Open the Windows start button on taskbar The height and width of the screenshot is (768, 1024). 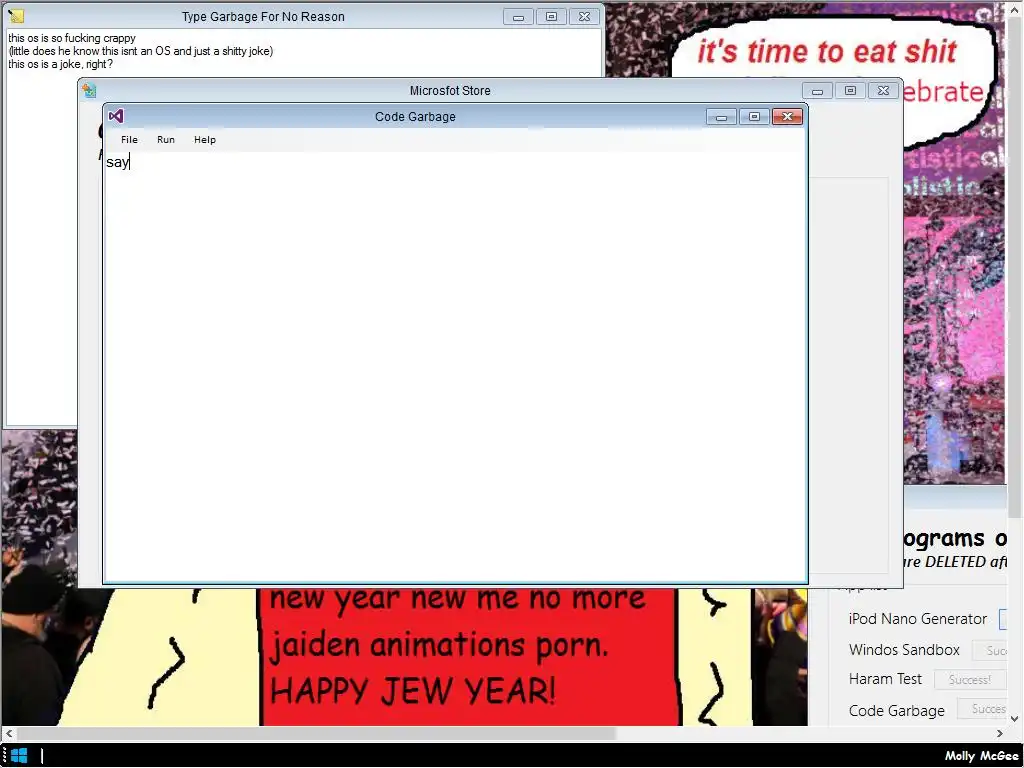tap(19, 756)
